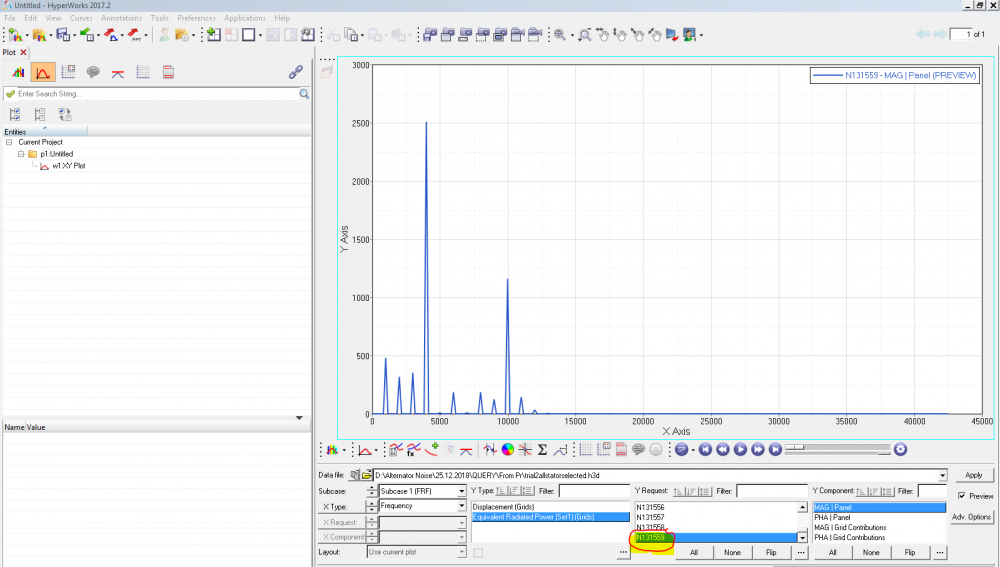Click the Headers and Footers red page icon
1000x567 pixels.
coord(621,450)
